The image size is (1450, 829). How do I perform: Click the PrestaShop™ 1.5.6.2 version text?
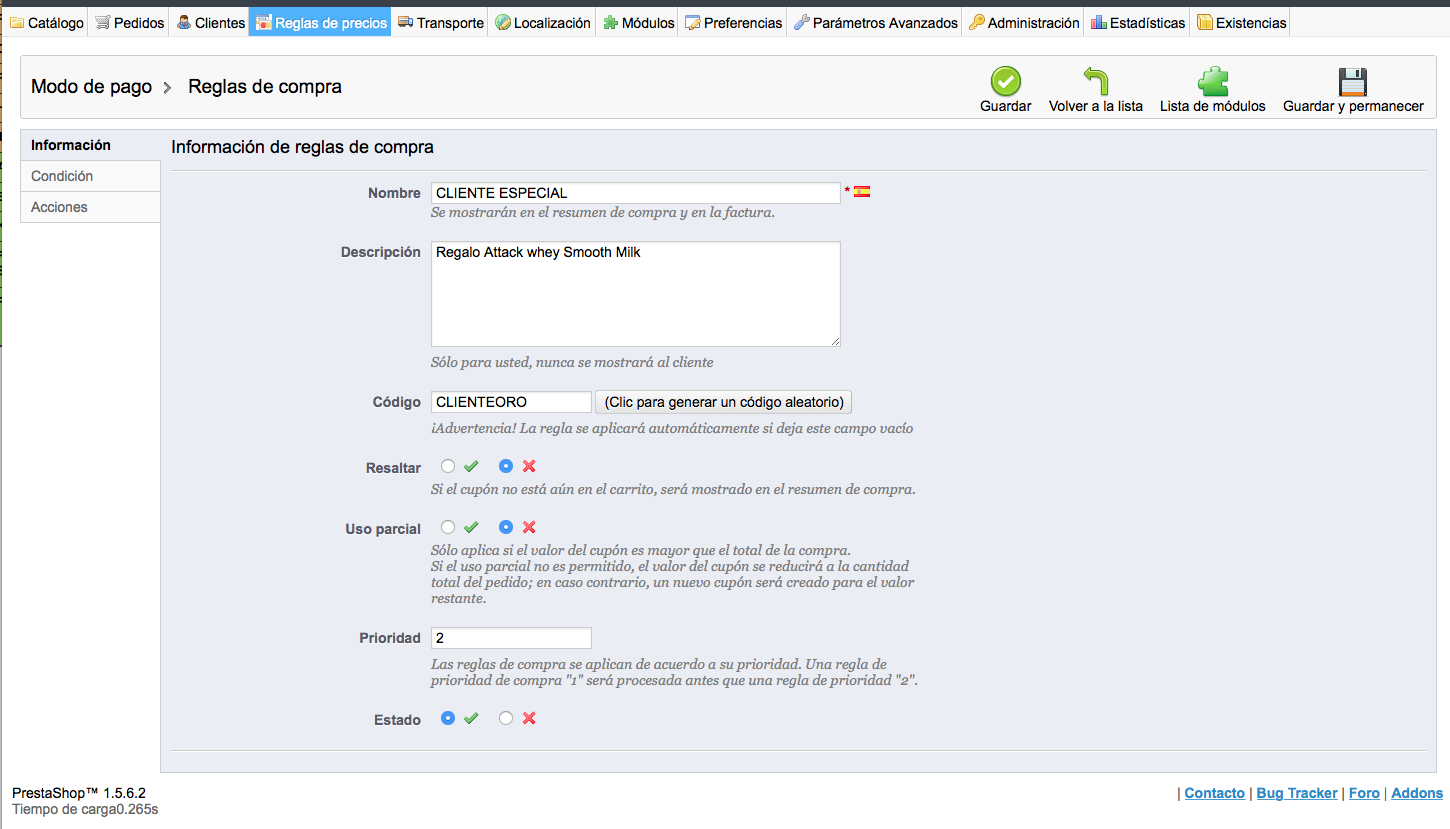point(79,793)
